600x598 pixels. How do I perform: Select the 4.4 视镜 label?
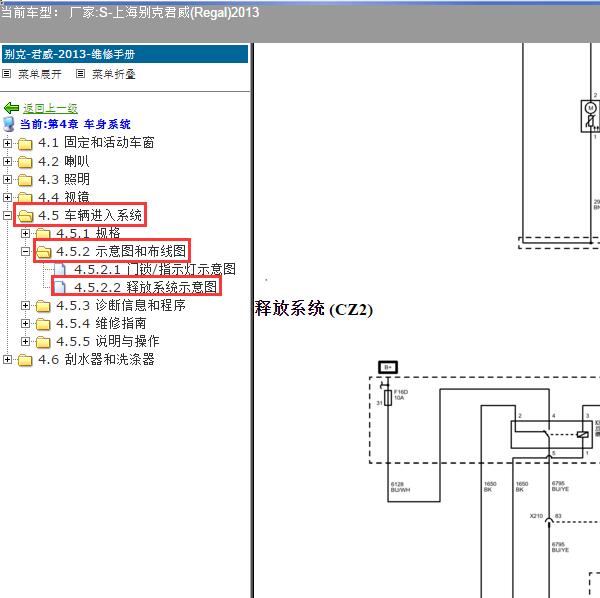coord(64,197)
